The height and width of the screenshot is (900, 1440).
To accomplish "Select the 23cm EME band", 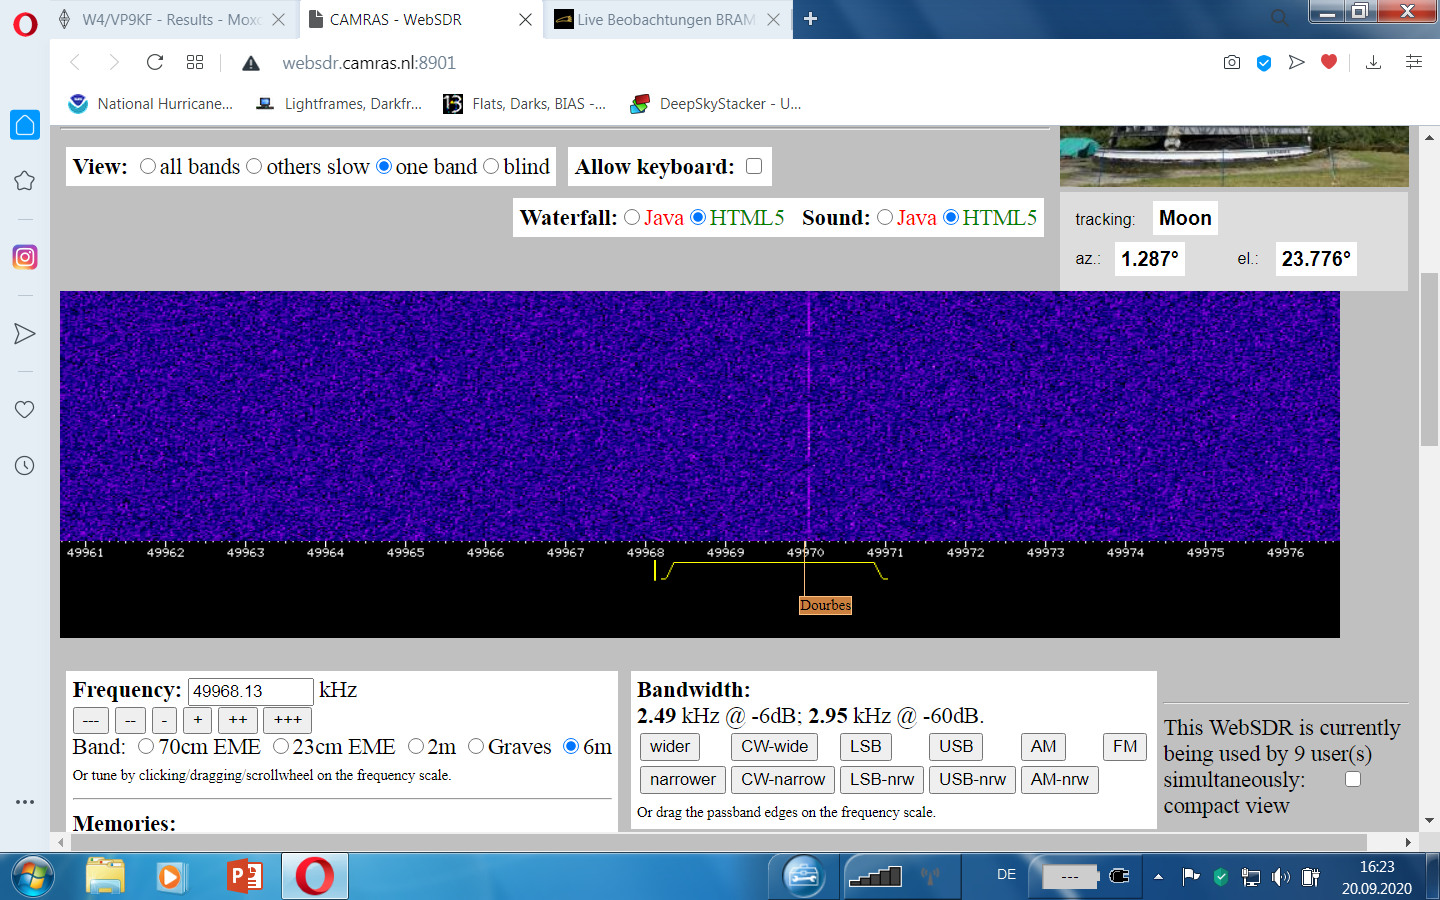I will 281,746.
